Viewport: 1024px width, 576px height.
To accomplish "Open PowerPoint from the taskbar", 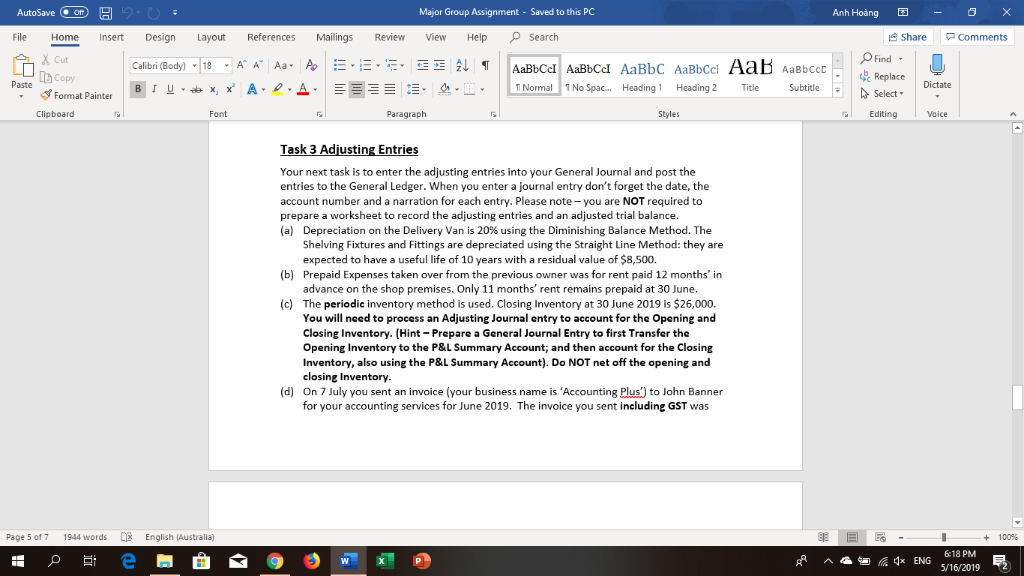I will [421, 561].
